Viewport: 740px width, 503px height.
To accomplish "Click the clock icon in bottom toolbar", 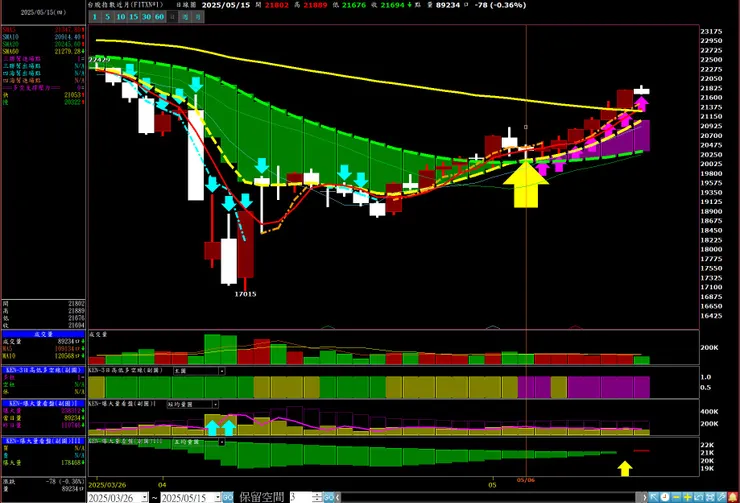I will 665,497.
